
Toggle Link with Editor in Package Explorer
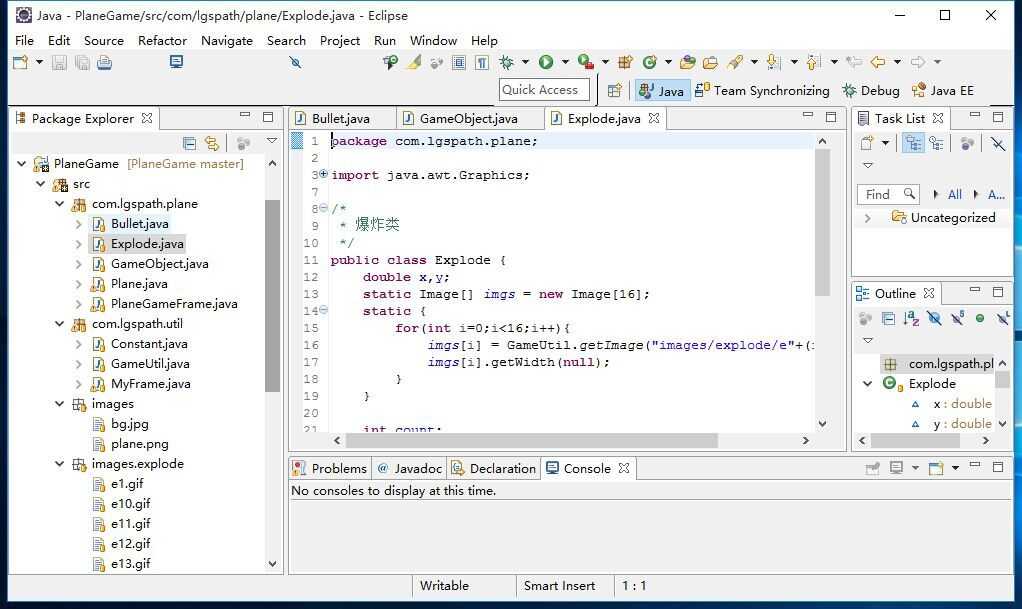coord(212,143)
